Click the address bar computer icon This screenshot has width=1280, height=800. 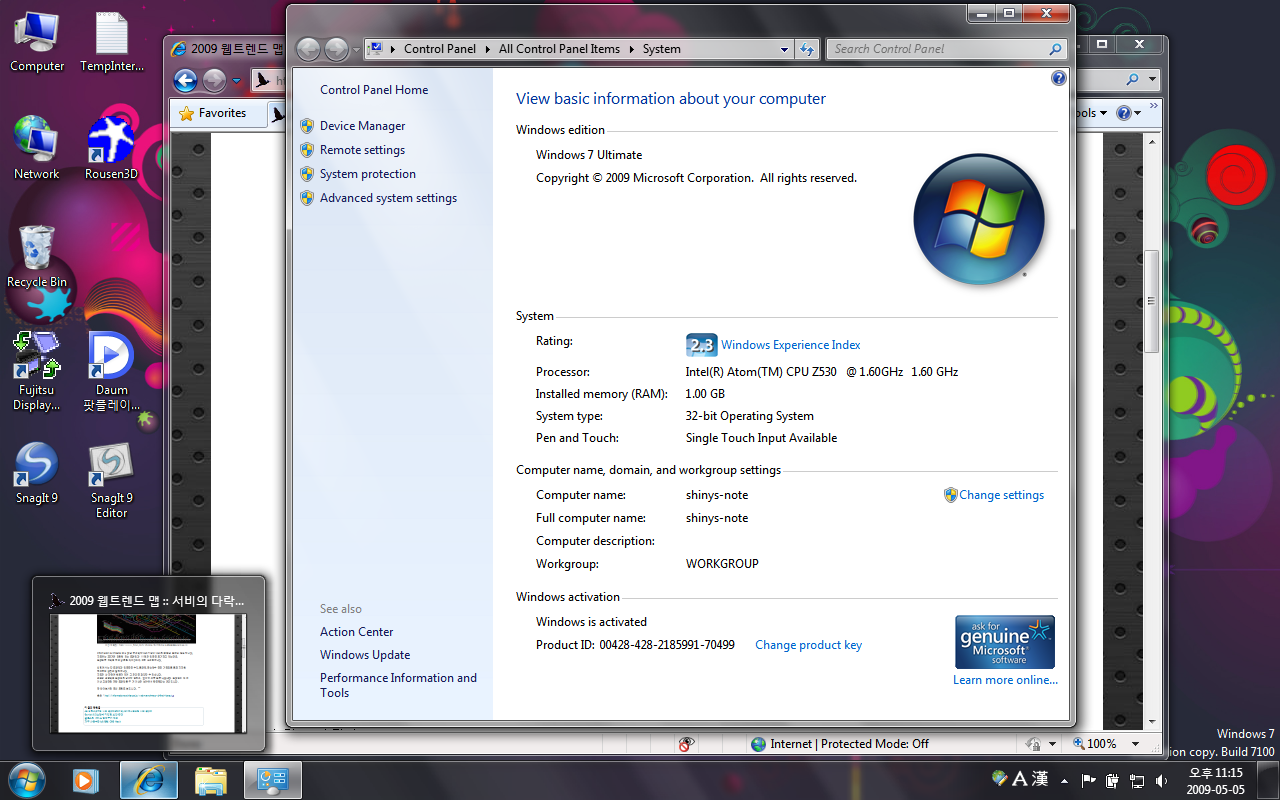coord(377,48)
